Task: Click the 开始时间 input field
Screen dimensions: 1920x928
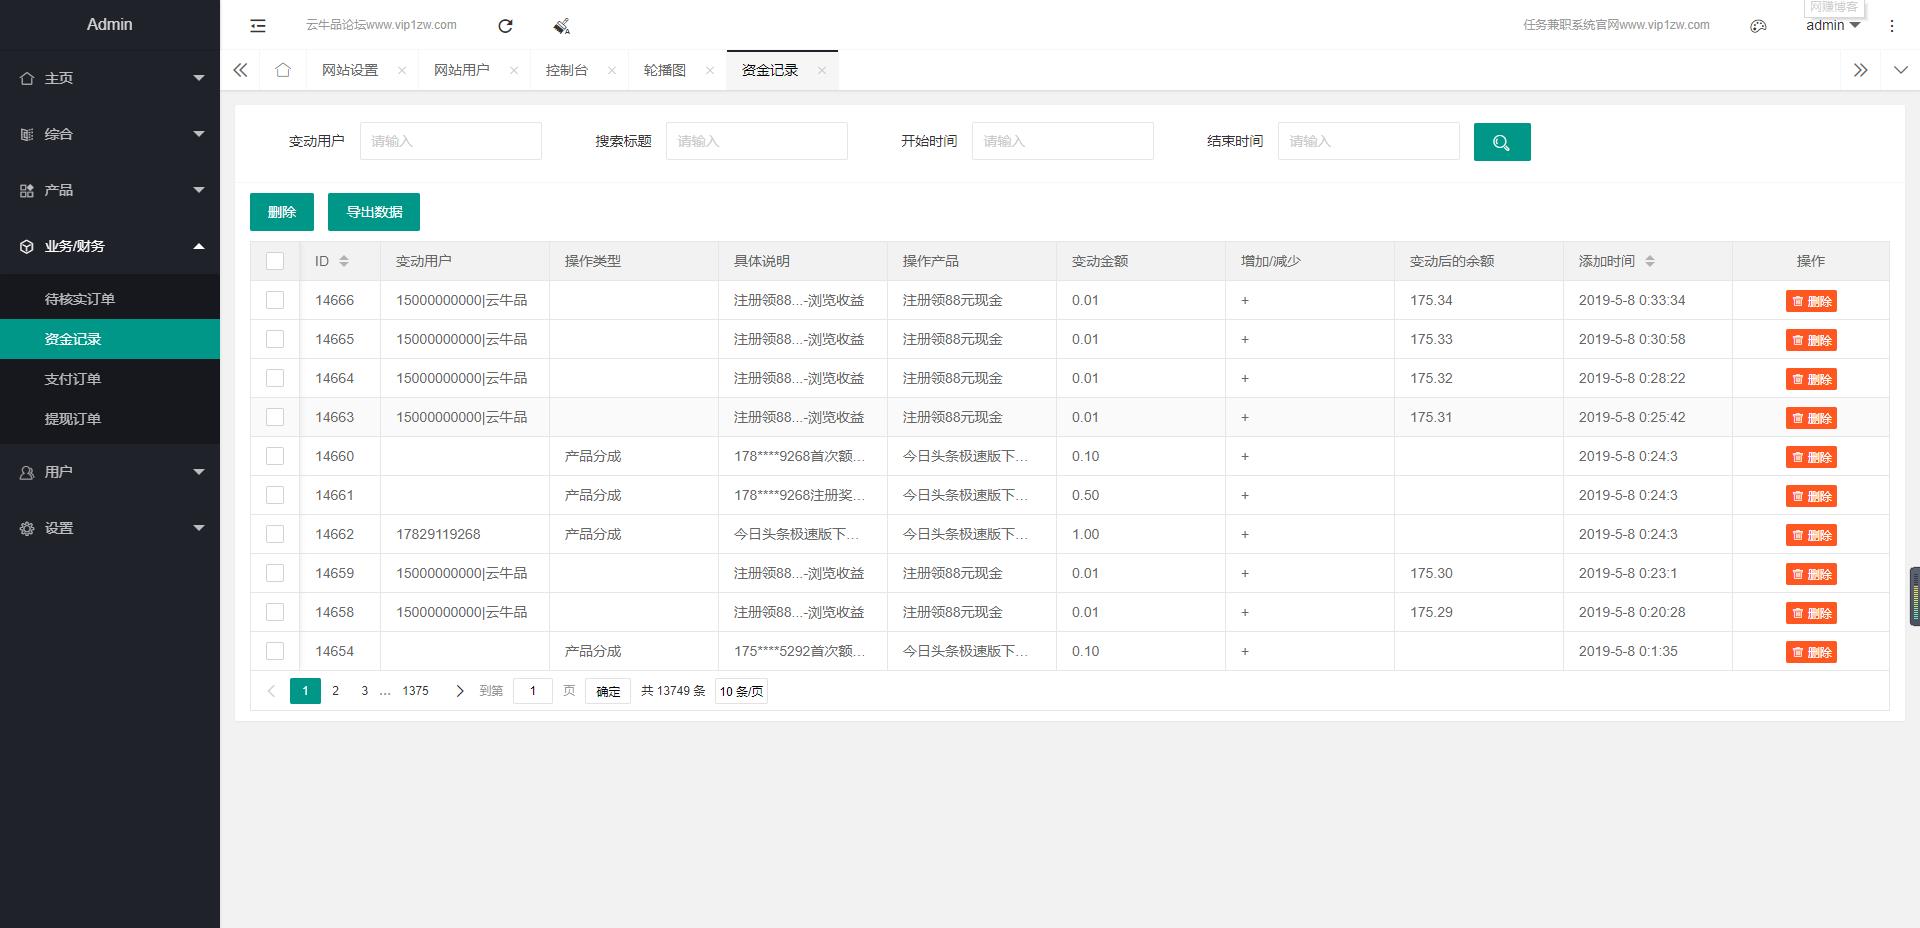Action: [1063, 141]
